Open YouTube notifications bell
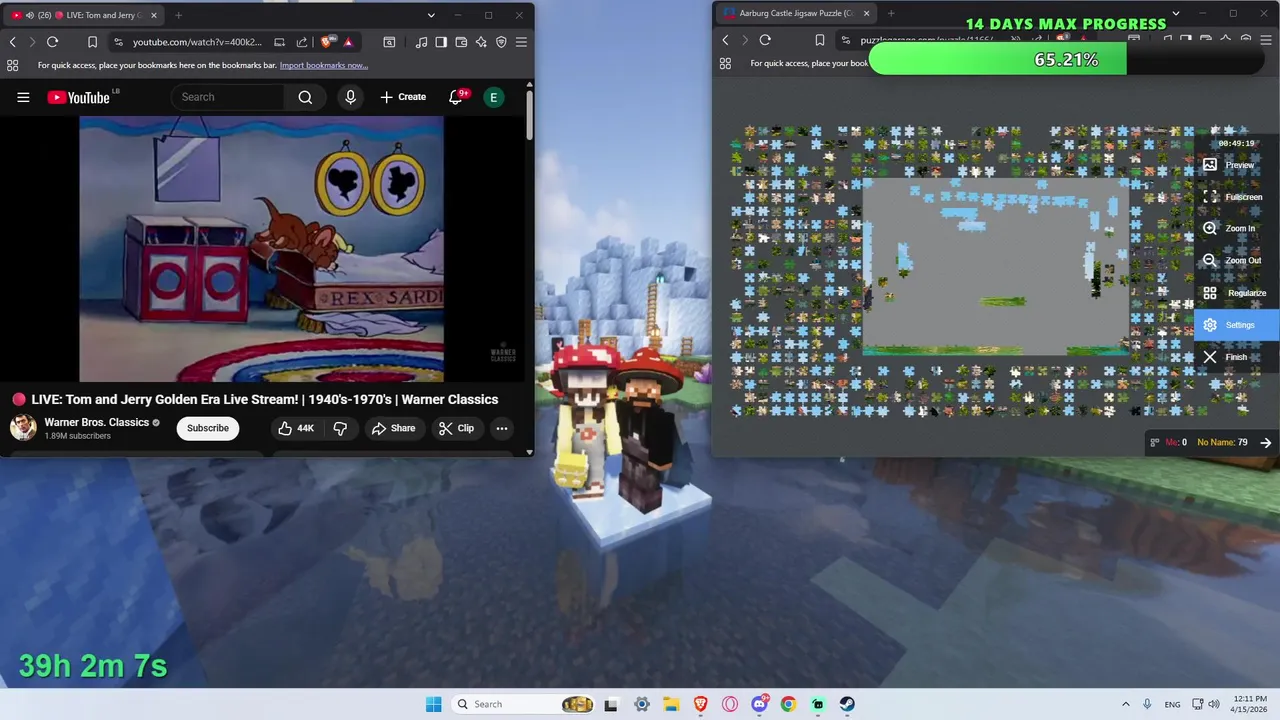 456,97
